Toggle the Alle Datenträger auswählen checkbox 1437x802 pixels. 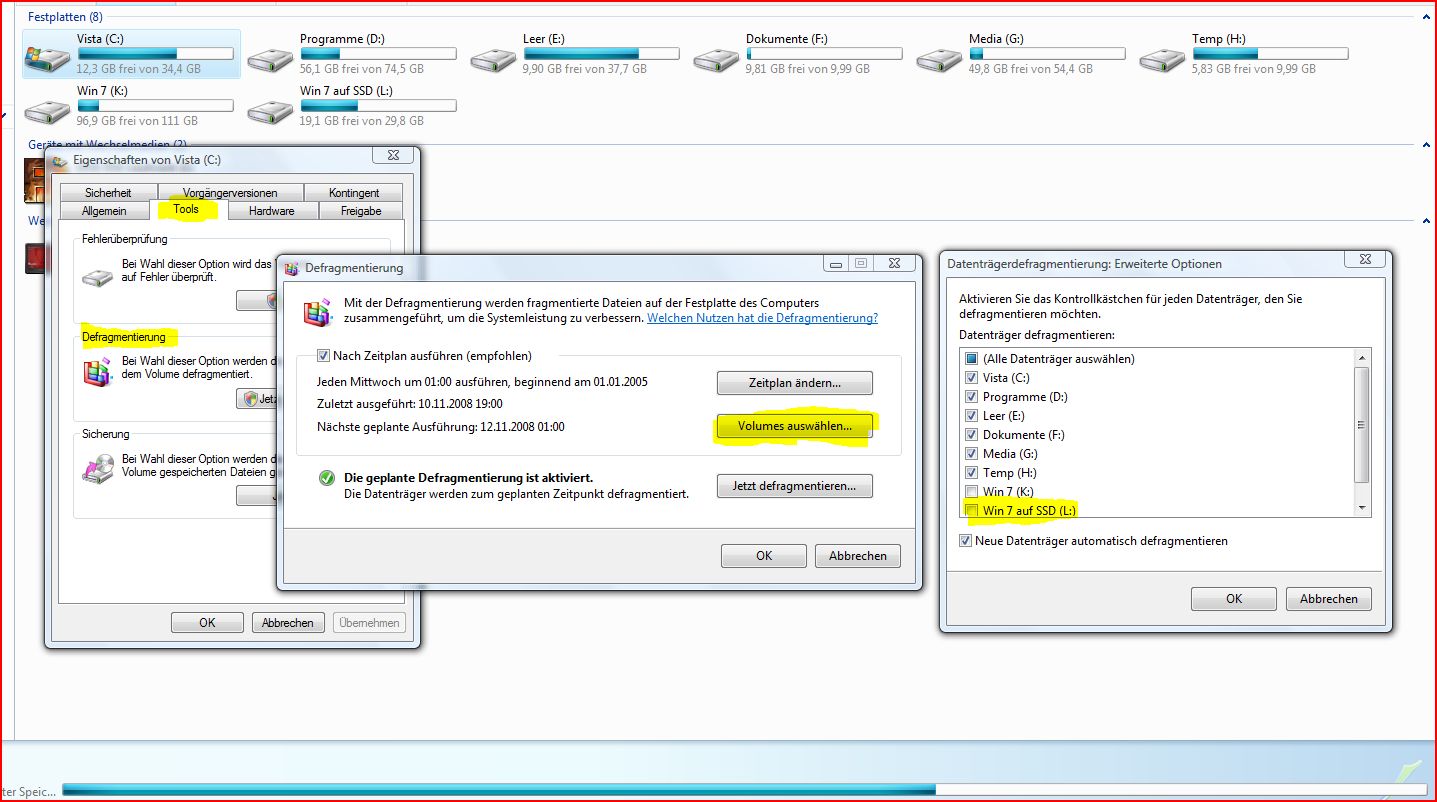(x=971, y=358)
